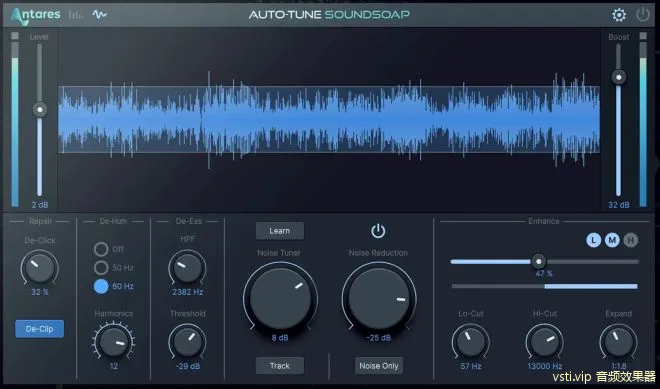The width and height of the screenshot is (660, 389).
Task: Enable the H band button in Enhance
Action: [631, 240]
